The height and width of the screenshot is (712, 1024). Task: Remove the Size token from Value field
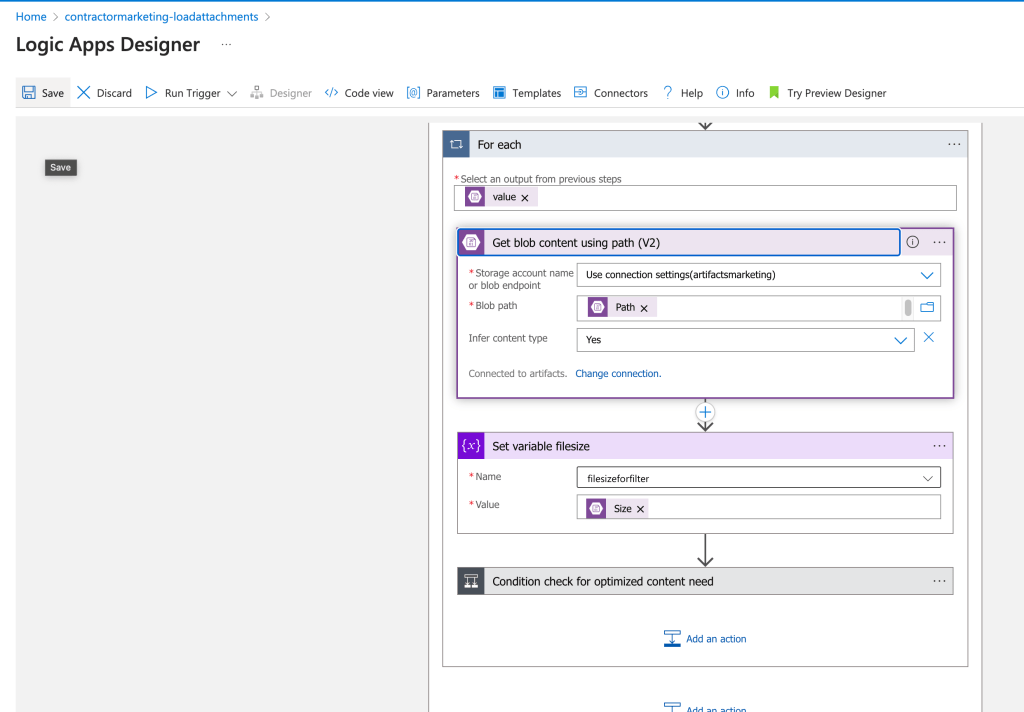641,509
